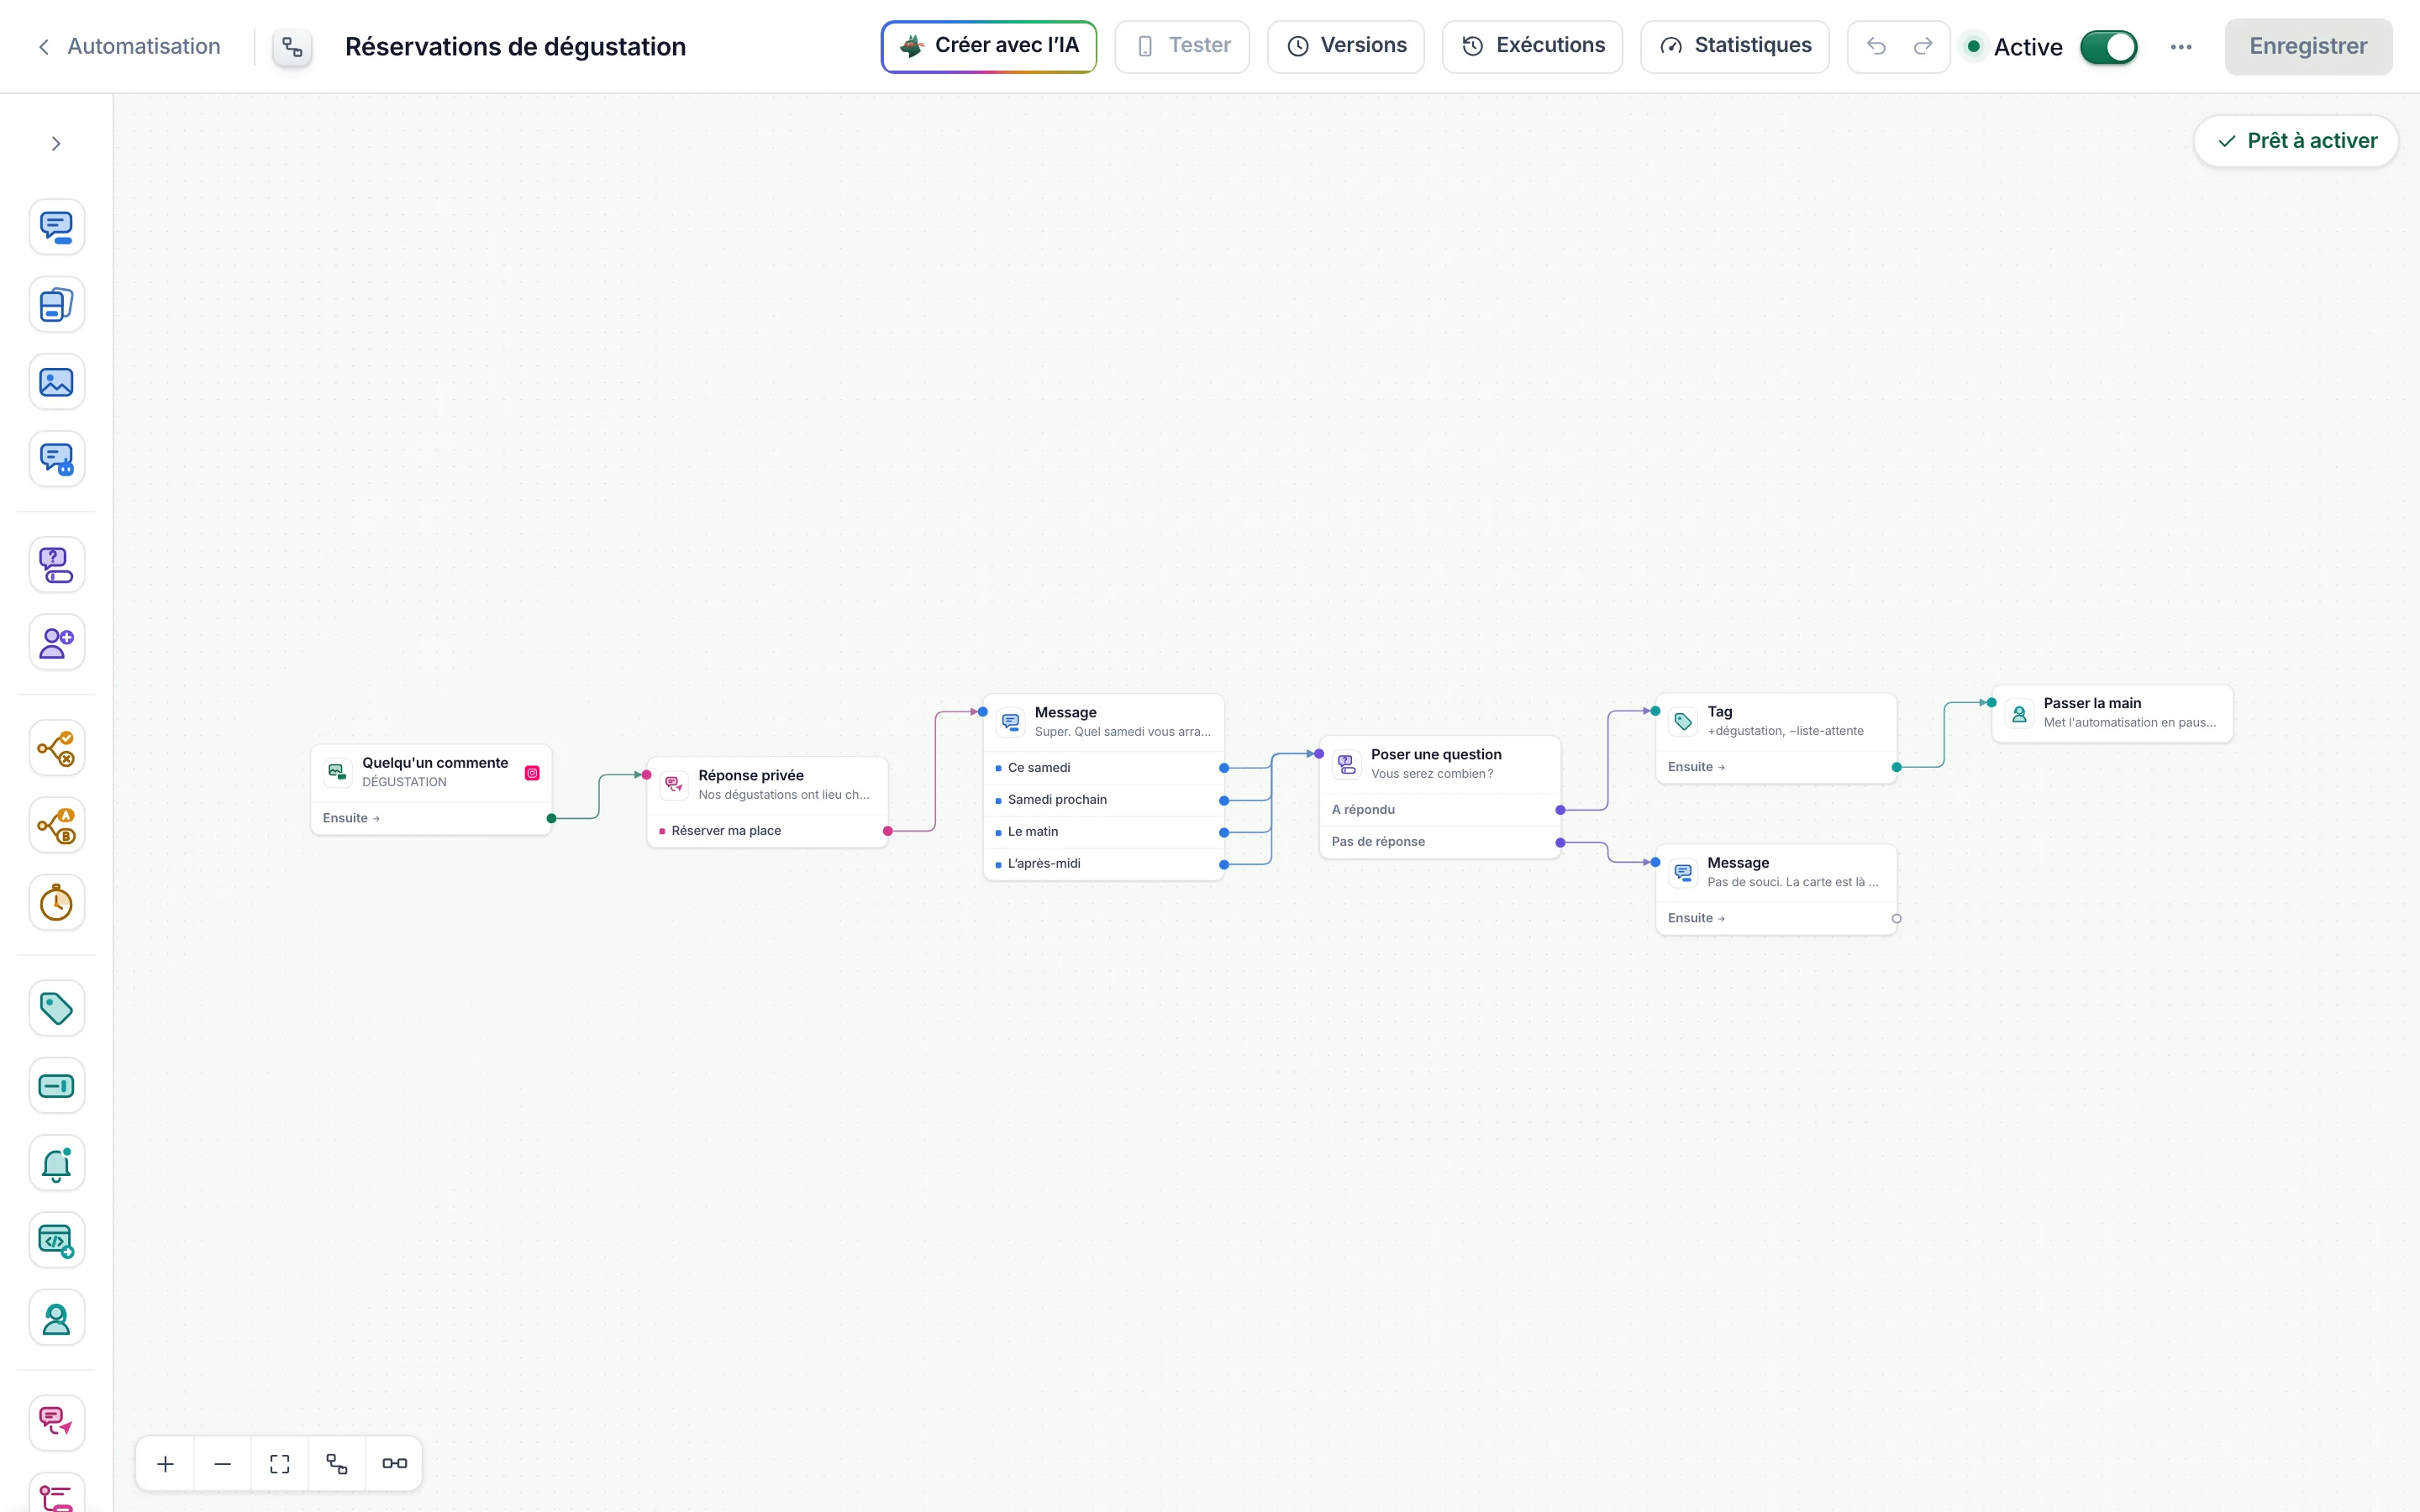Add the Tag block from sidebar

57,1008
